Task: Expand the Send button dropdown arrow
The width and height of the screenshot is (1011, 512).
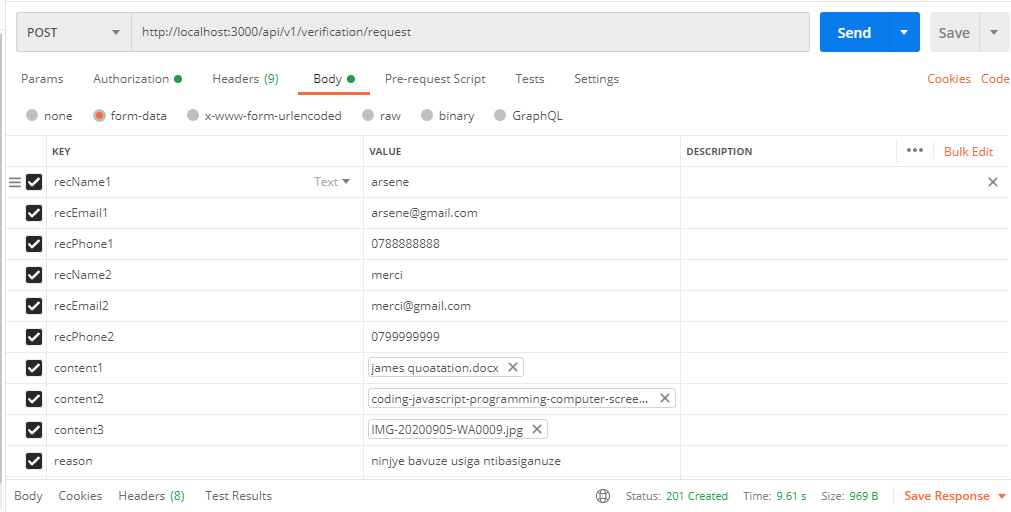Action: click(904, 32)
